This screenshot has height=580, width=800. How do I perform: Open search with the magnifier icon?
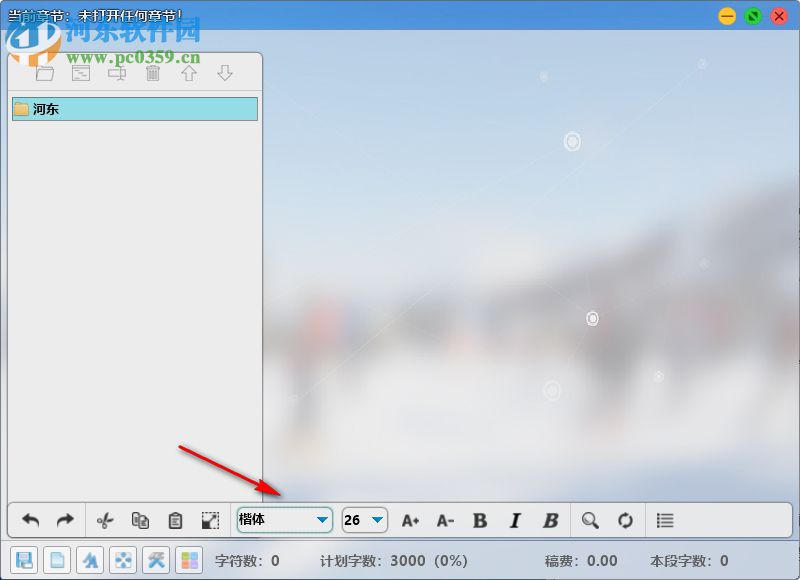click(591, 520)
